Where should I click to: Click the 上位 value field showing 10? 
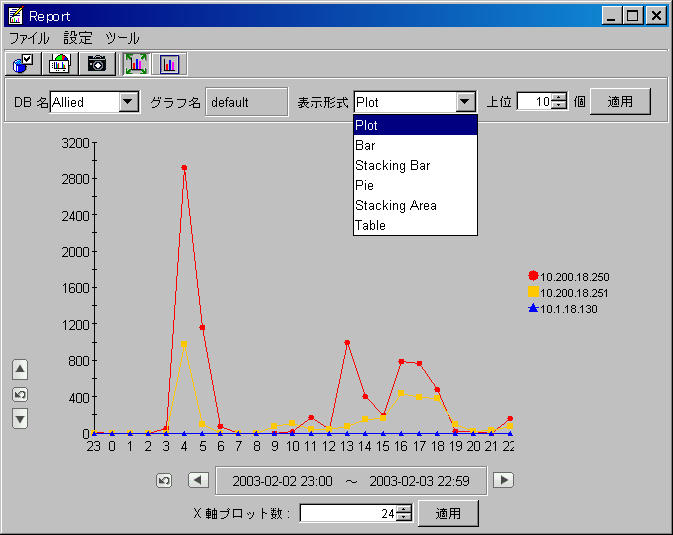point(534,102)
